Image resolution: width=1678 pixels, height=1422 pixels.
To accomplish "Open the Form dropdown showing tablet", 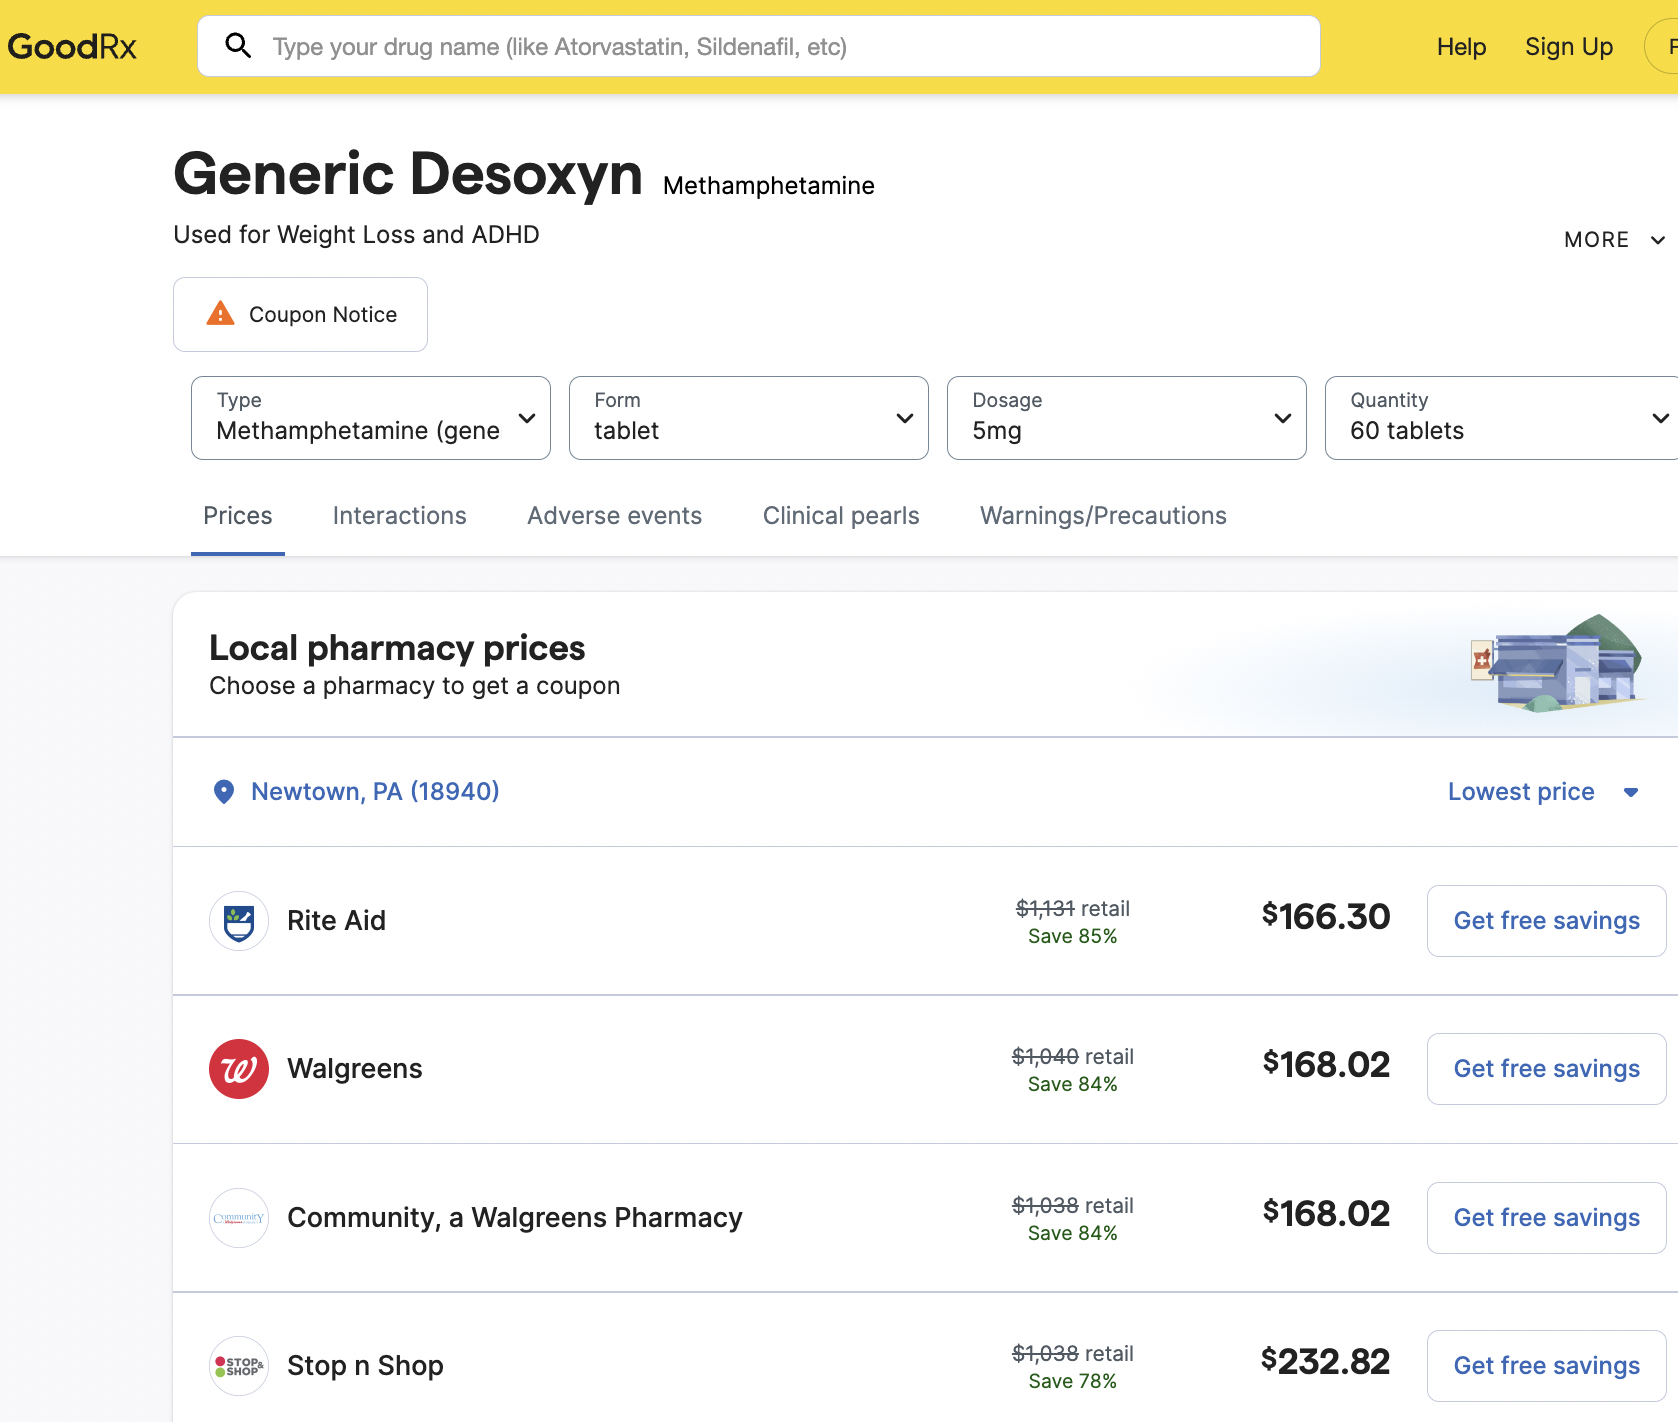I will pos(748,418).
